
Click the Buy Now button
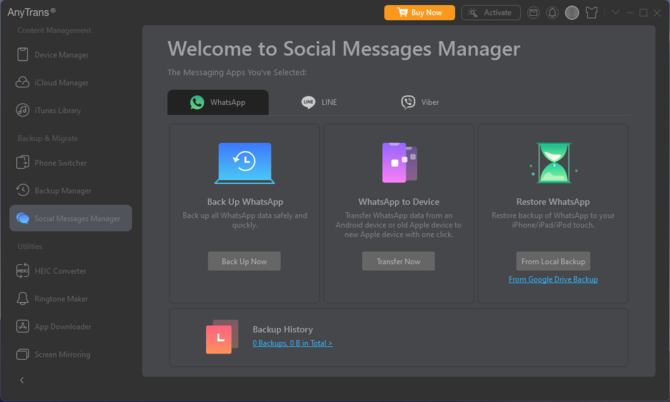[x=419, y=12]
